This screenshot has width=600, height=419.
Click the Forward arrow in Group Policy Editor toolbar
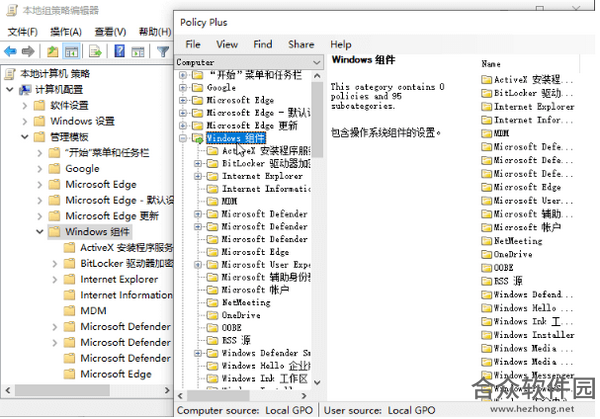point(28,51)
